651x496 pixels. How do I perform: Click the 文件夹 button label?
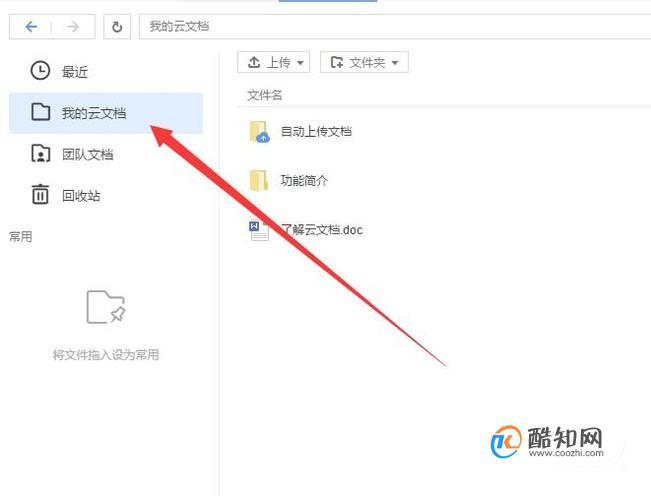pos(367,63)
